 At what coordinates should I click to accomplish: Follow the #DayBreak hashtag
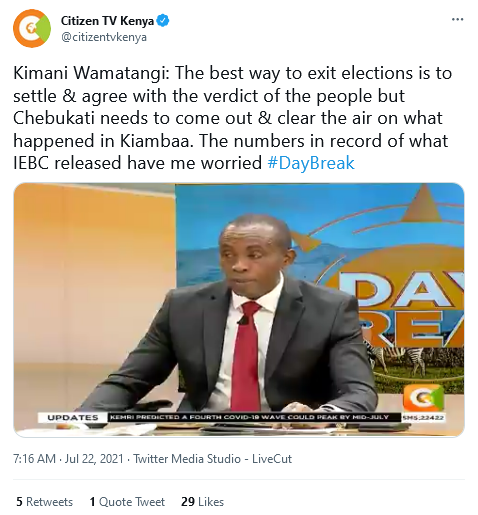coord(311,163)
